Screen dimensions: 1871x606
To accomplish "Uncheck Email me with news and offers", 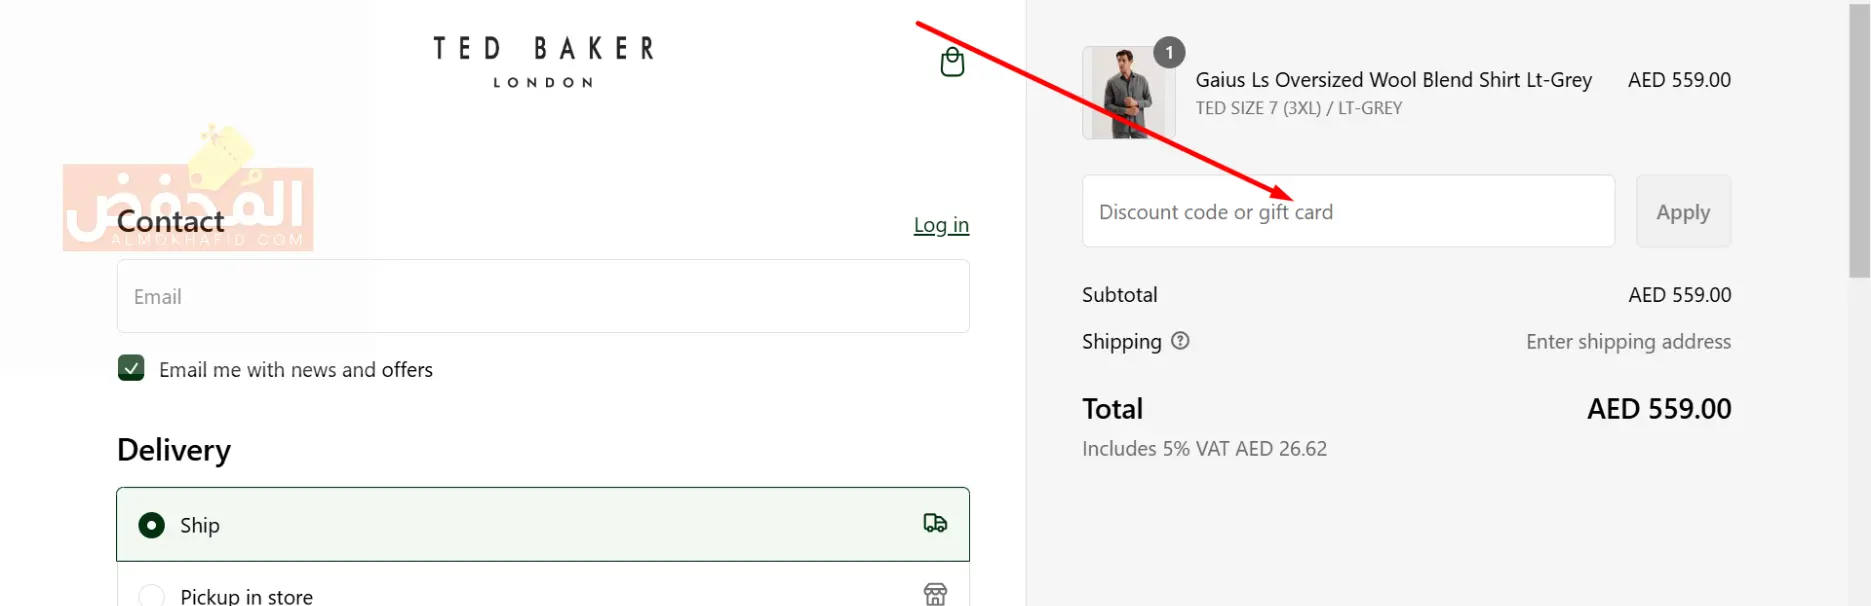I will pyautogui.click(x=131, y=368).
